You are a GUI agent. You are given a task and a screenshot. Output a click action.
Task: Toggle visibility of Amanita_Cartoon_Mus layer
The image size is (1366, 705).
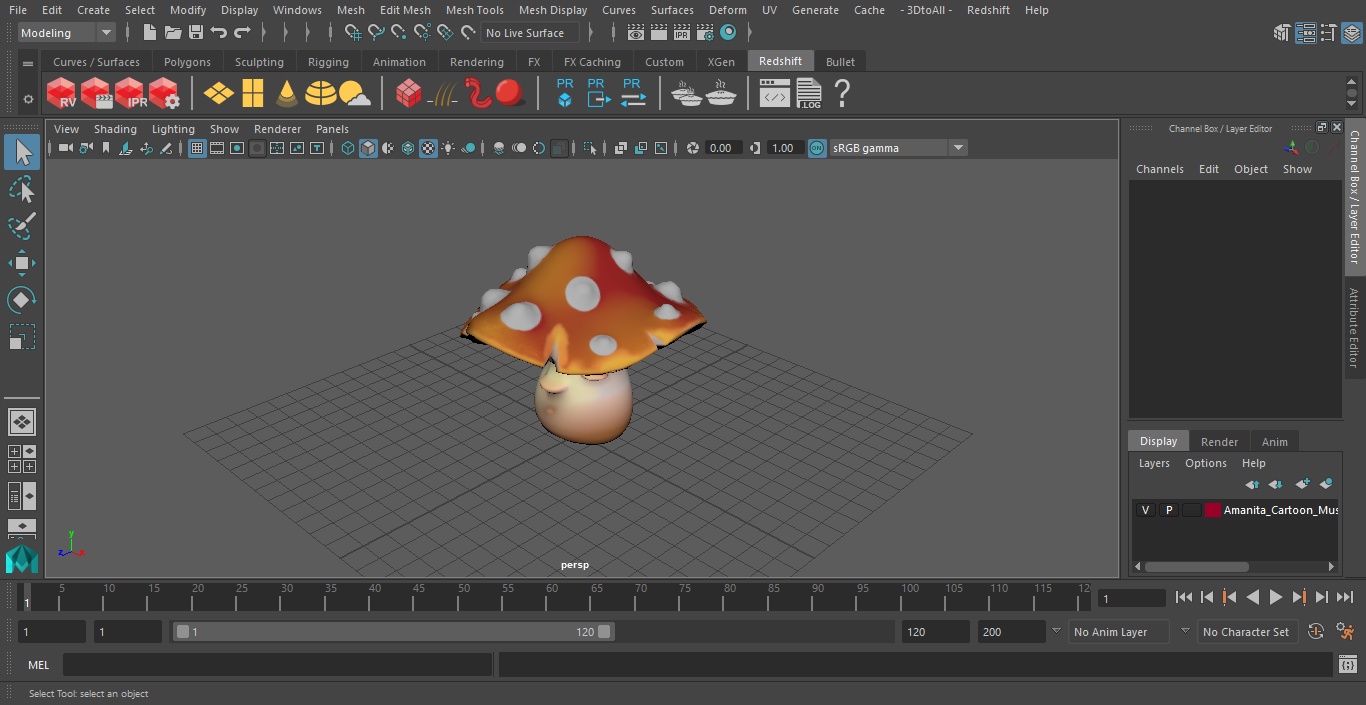click(1145, 510)
